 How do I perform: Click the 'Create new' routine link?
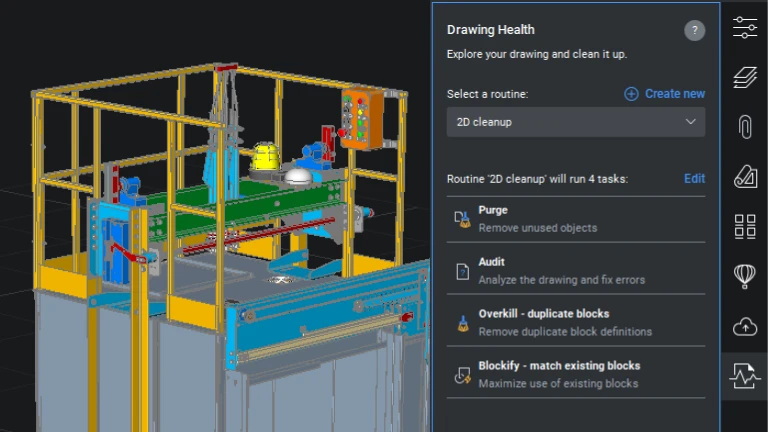pyautogui.click(x=664, y=94)
